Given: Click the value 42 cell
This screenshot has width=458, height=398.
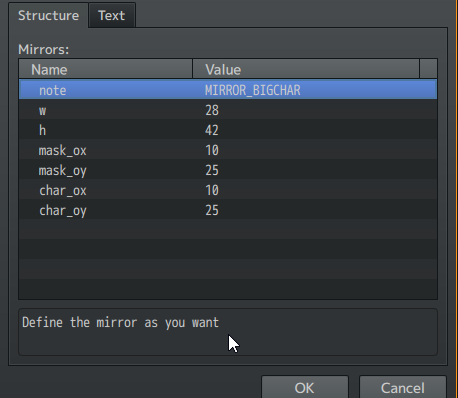Looking at the screenshot, I should pos(315,129).
